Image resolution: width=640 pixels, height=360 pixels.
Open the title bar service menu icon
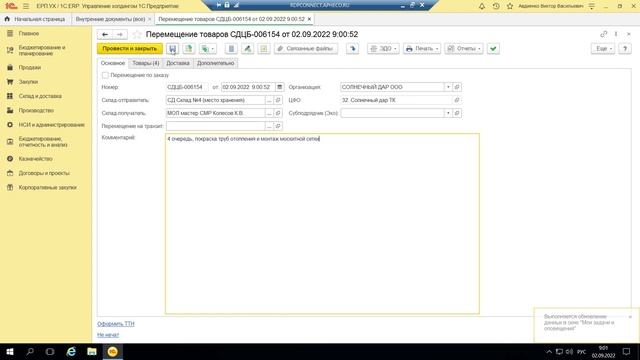point(592,6)
